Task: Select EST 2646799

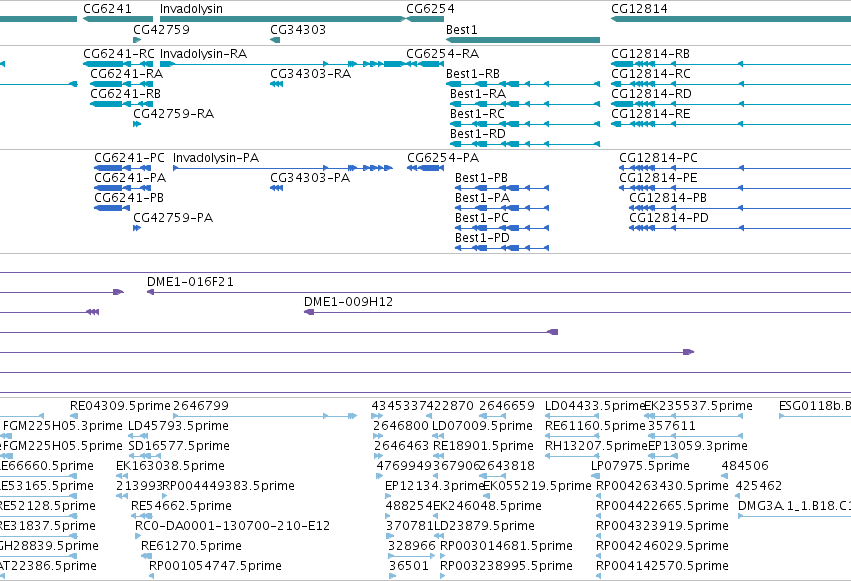Action: point(200,406)
